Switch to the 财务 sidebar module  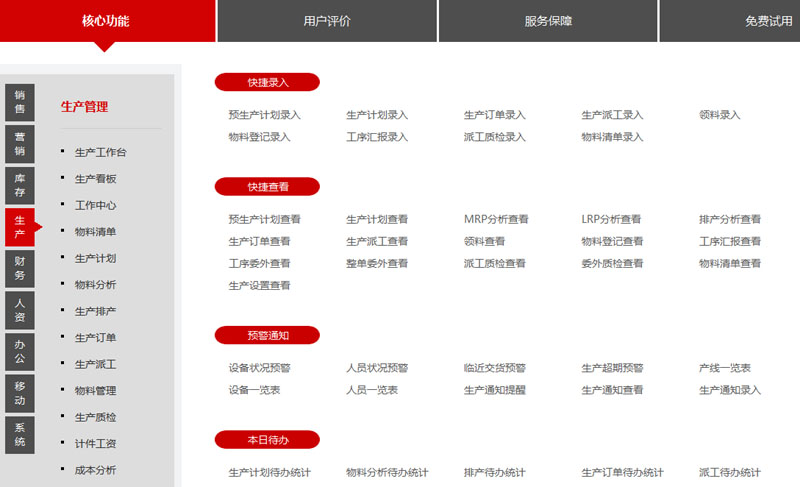pyautogui.click(x=20, y=267)
